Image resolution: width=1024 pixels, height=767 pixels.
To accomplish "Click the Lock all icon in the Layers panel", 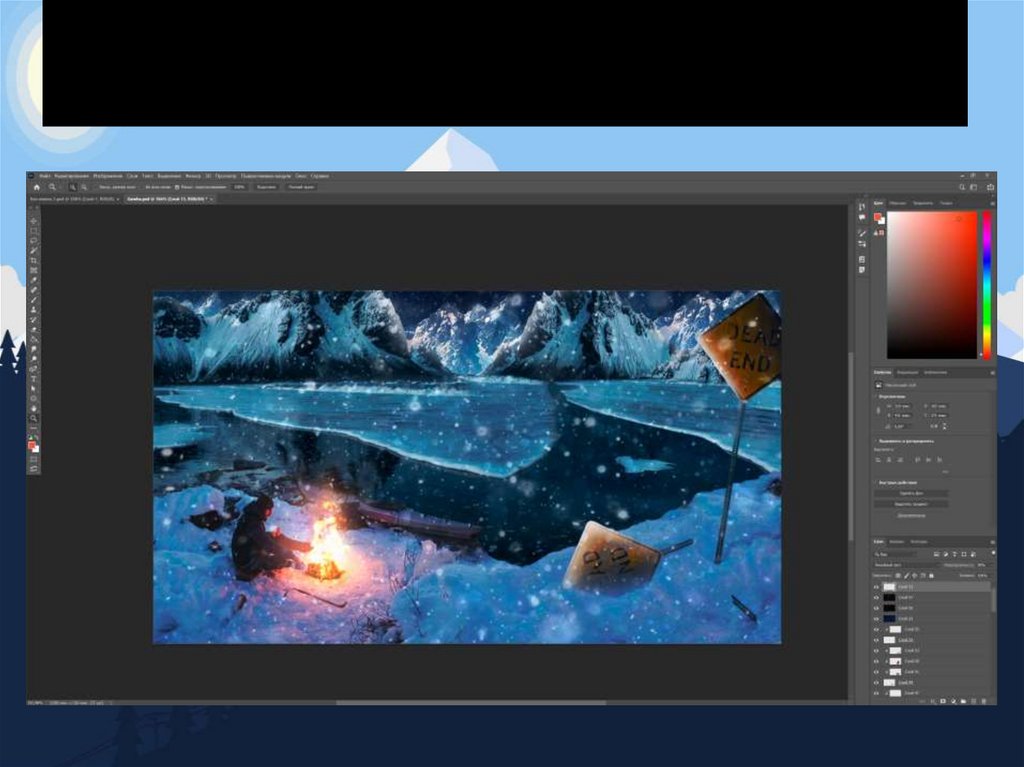I will coord(931,576).
